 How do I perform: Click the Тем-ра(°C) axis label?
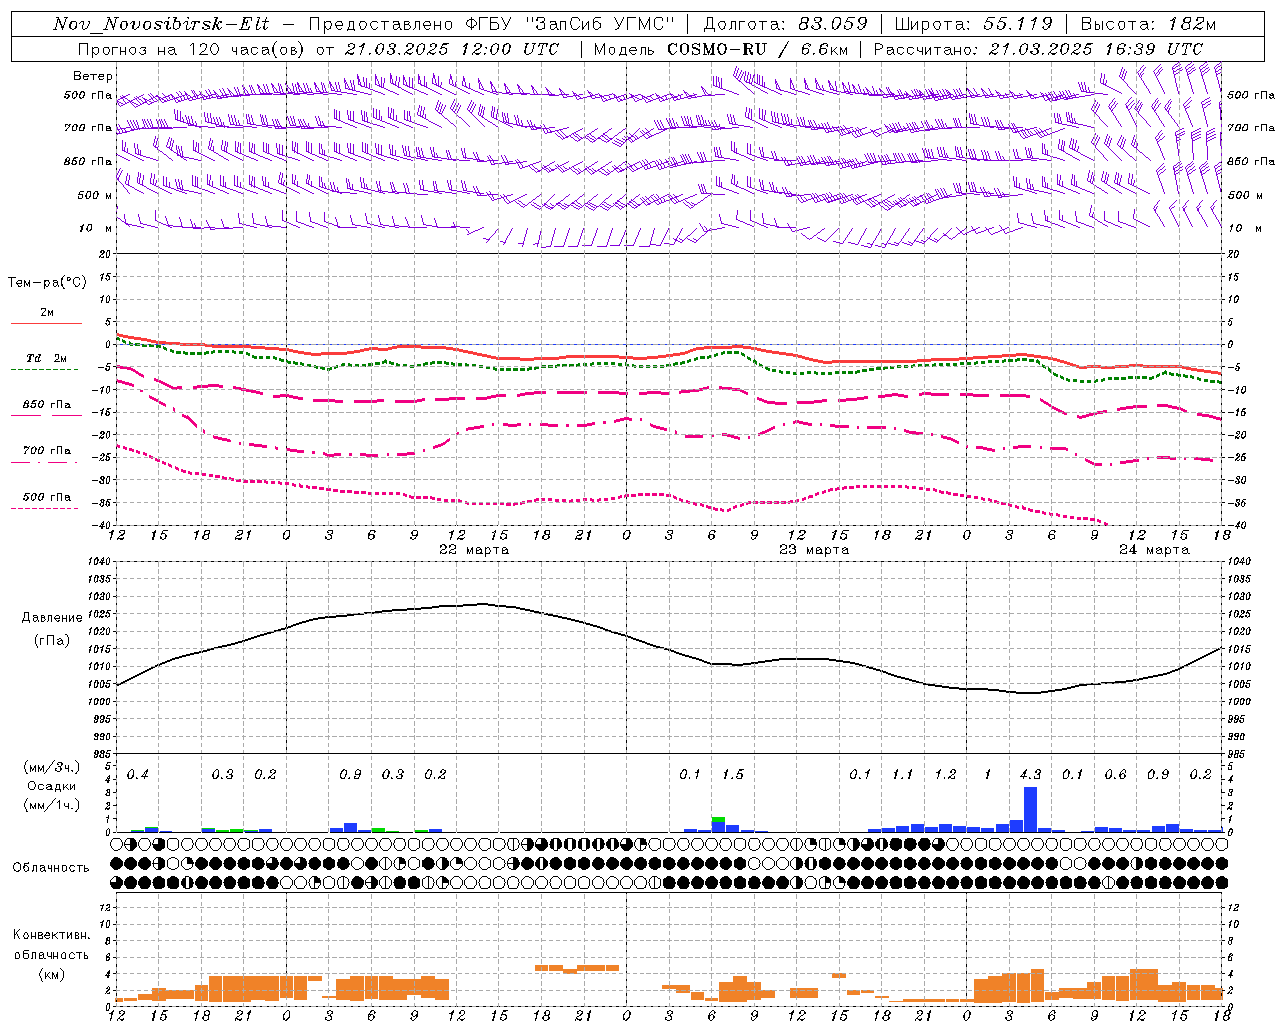[47, 283]
